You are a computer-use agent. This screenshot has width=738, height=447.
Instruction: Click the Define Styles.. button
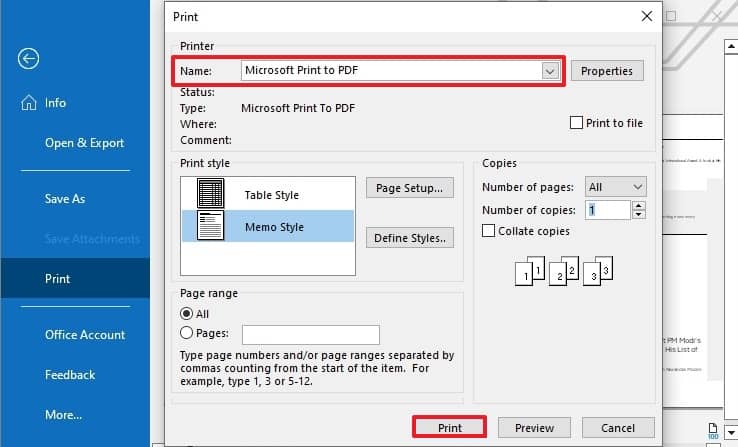(409, 238)
